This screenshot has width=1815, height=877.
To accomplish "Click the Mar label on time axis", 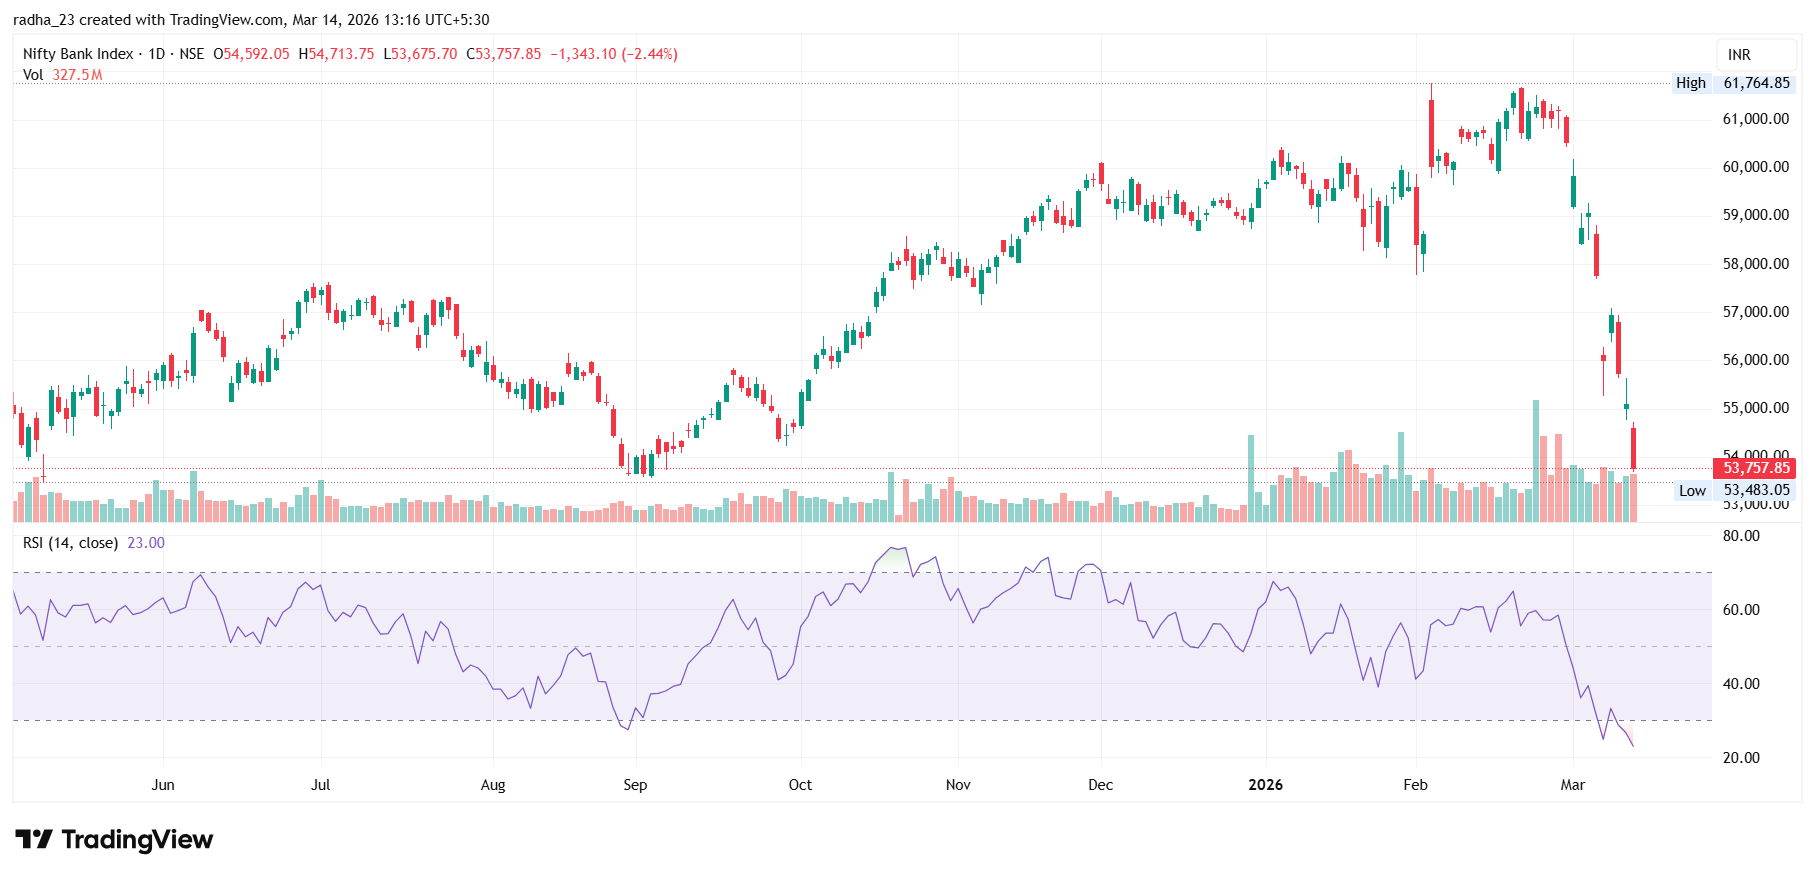I will (x=1572, y=785).
